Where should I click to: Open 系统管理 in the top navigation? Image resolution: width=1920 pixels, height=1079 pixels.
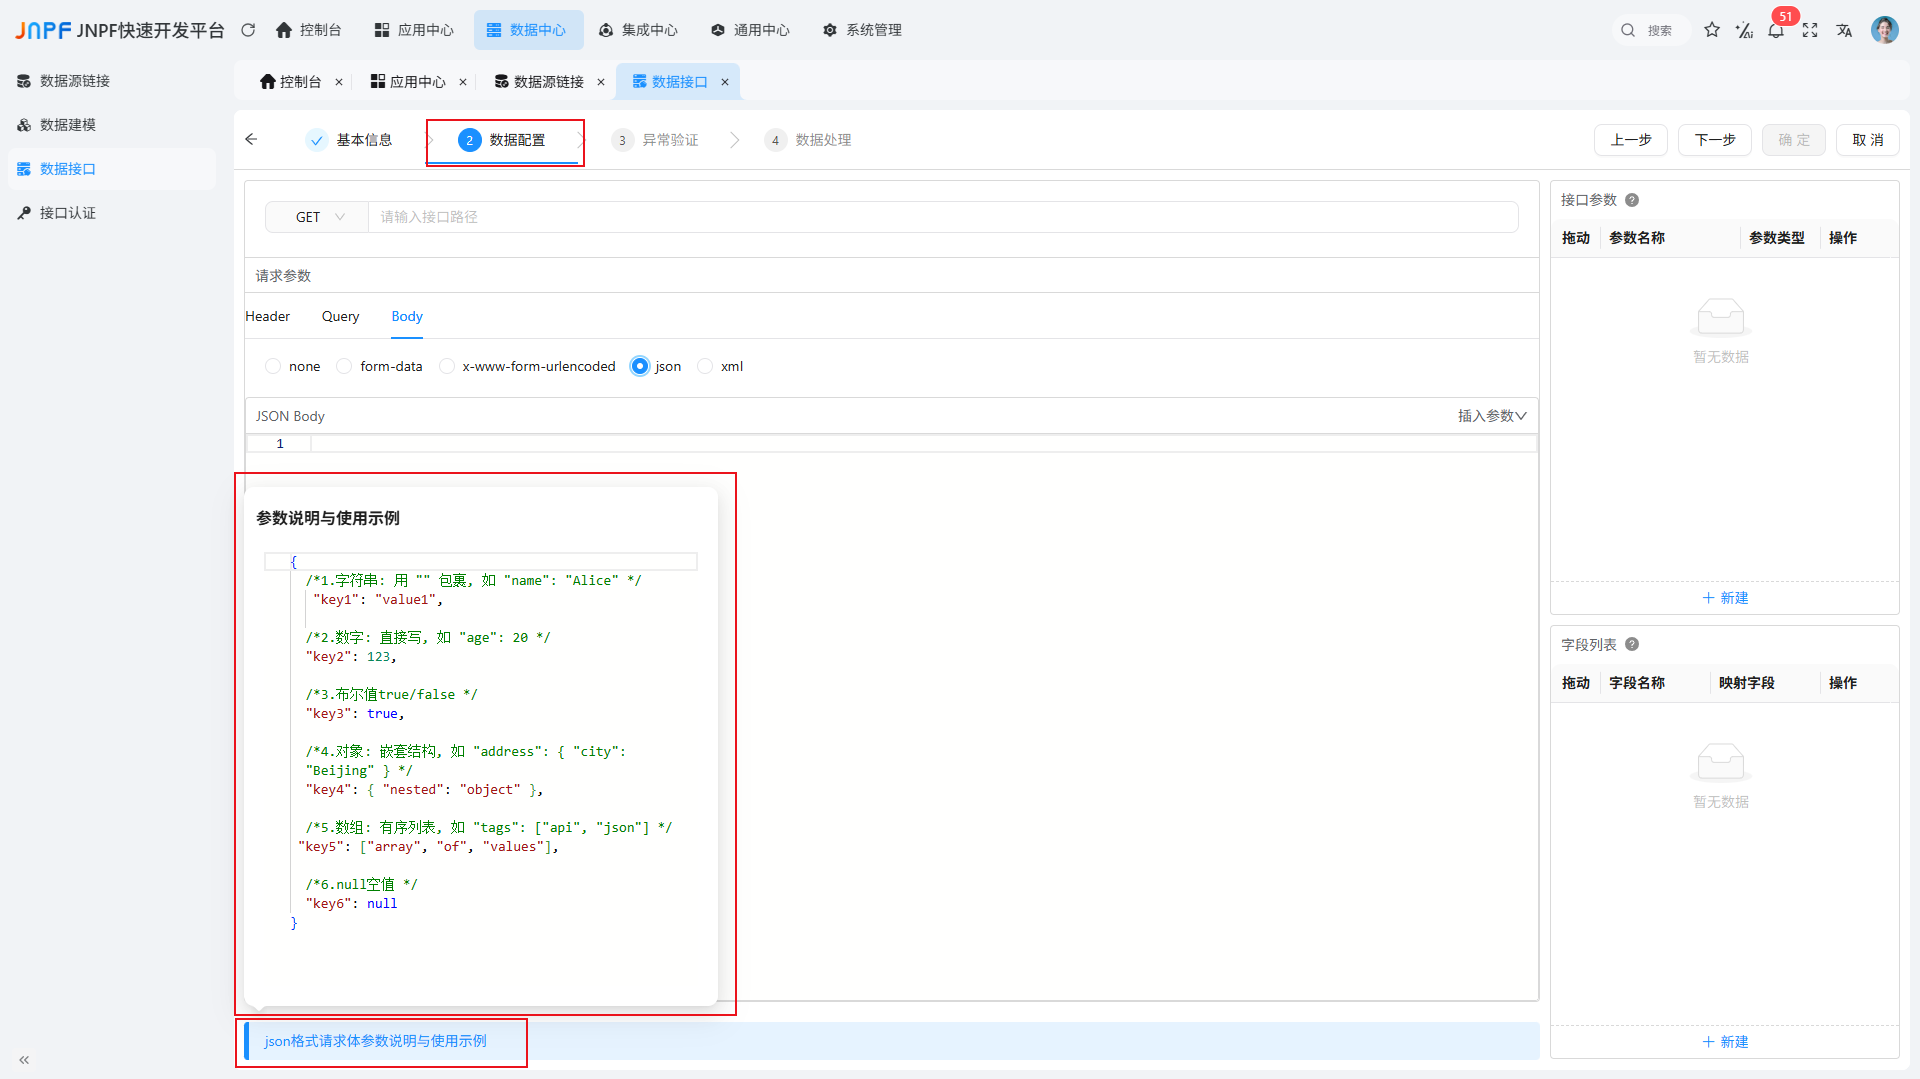point(861,30)
